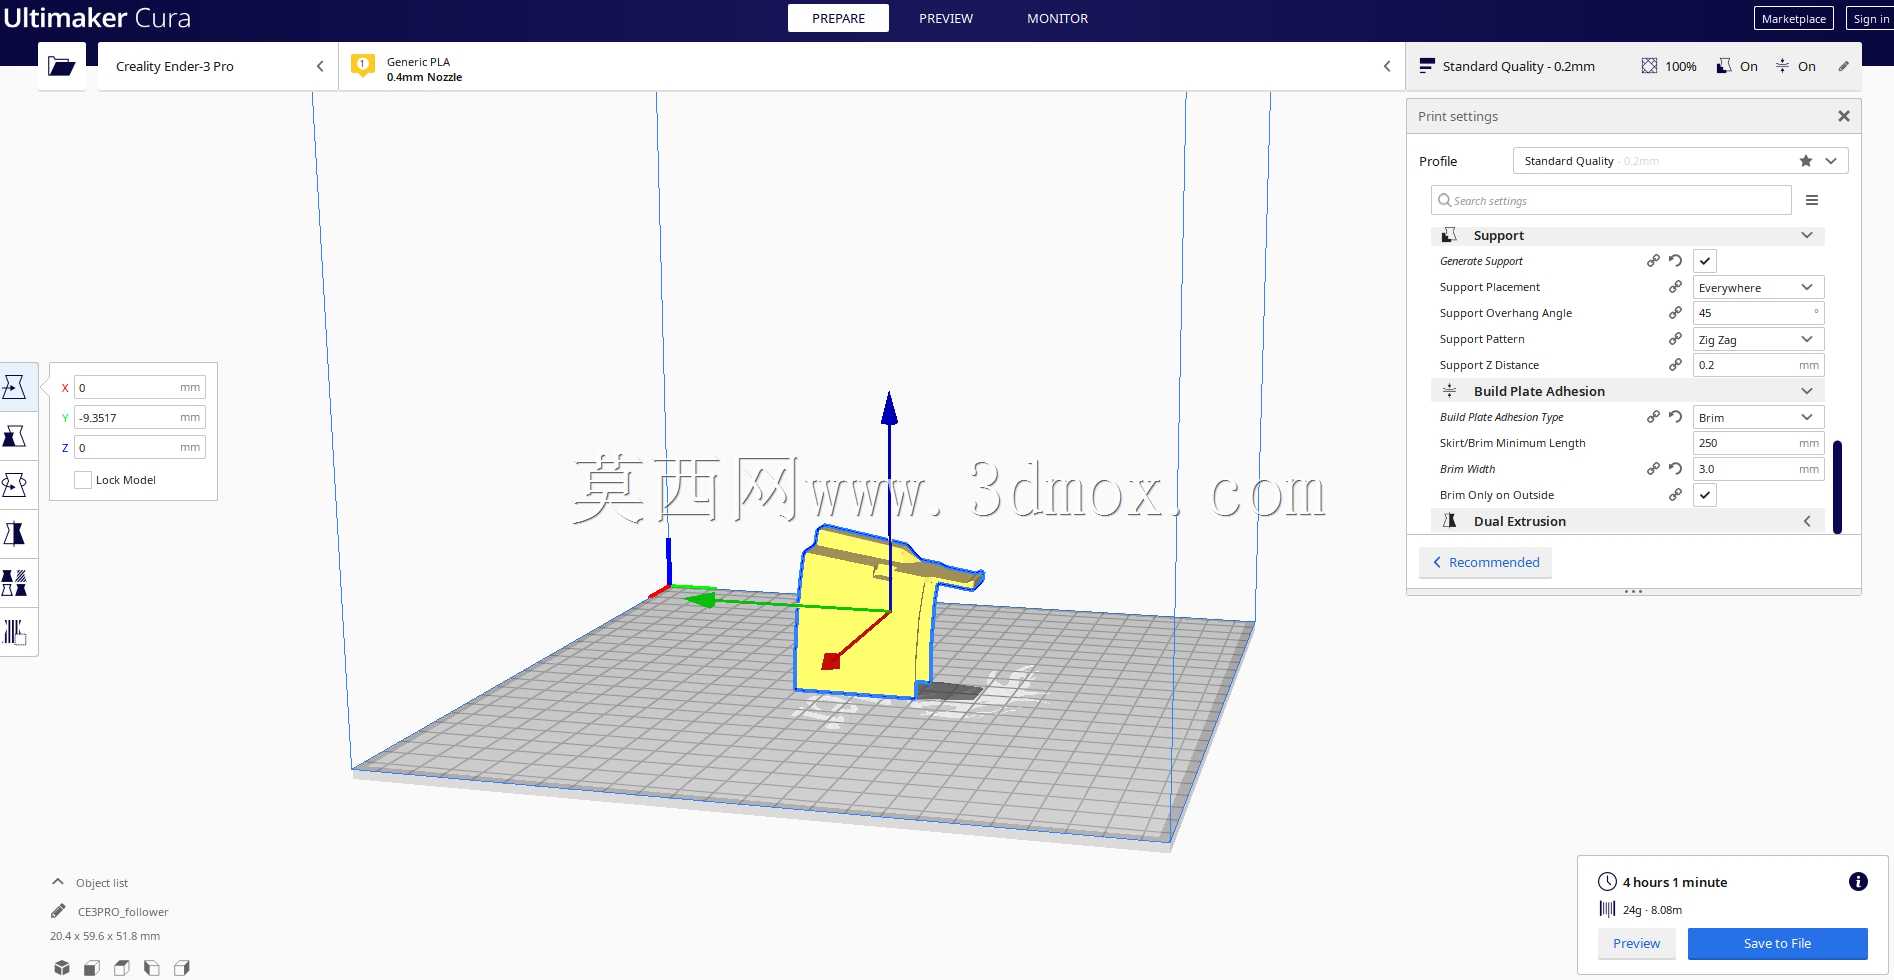Switch to right view cube icon
This screenshot has height=980, width=1894.
coord(182,967)
